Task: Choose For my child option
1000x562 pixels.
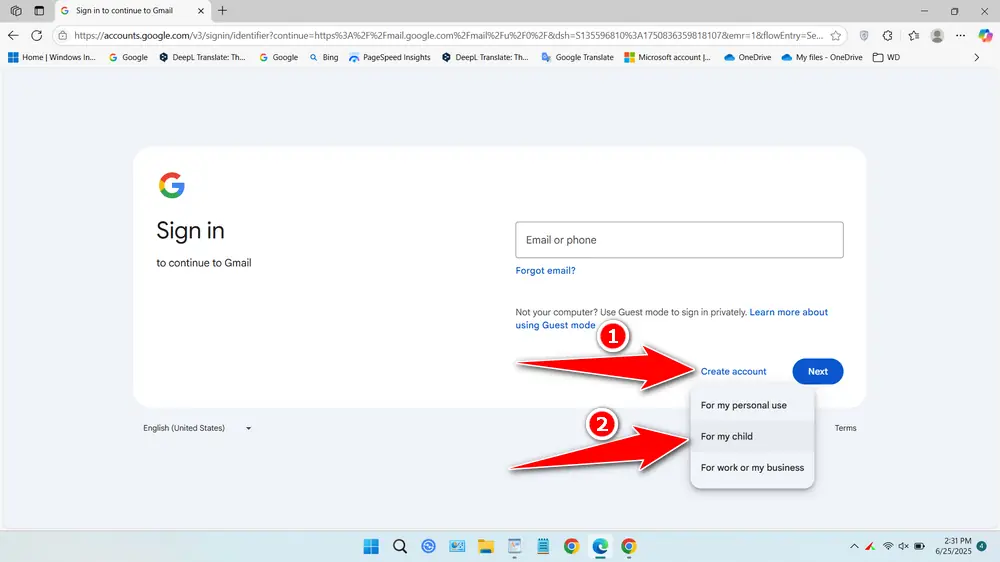Action: pyautogui.click(x=752, y=436)
